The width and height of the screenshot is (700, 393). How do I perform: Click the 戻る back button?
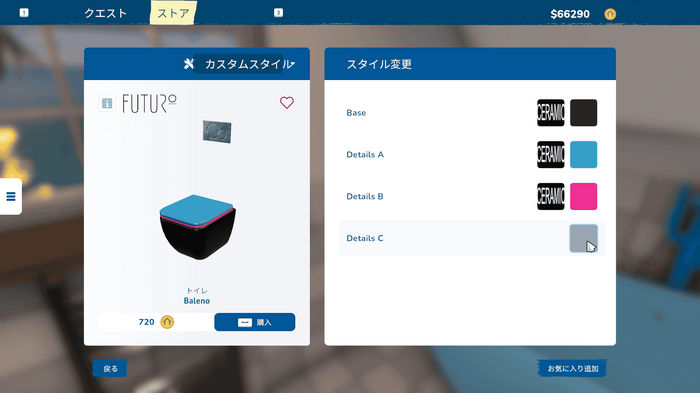pos(110,368)
